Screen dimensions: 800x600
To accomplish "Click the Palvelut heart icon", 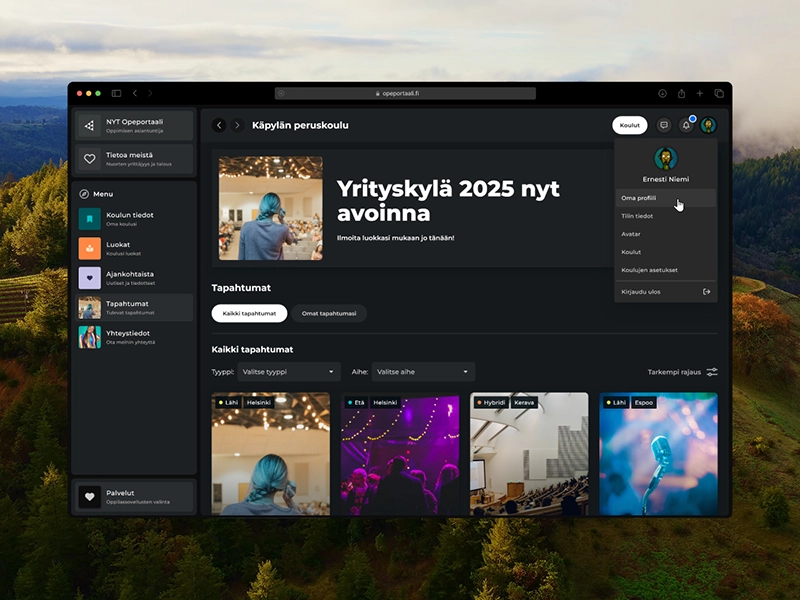I will pyautogui.click(x=90, y=497).
